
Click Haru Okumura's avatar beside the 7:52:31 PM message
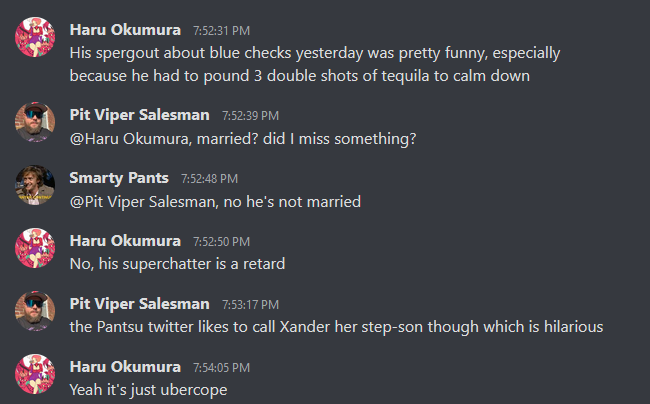coord(35,37)
